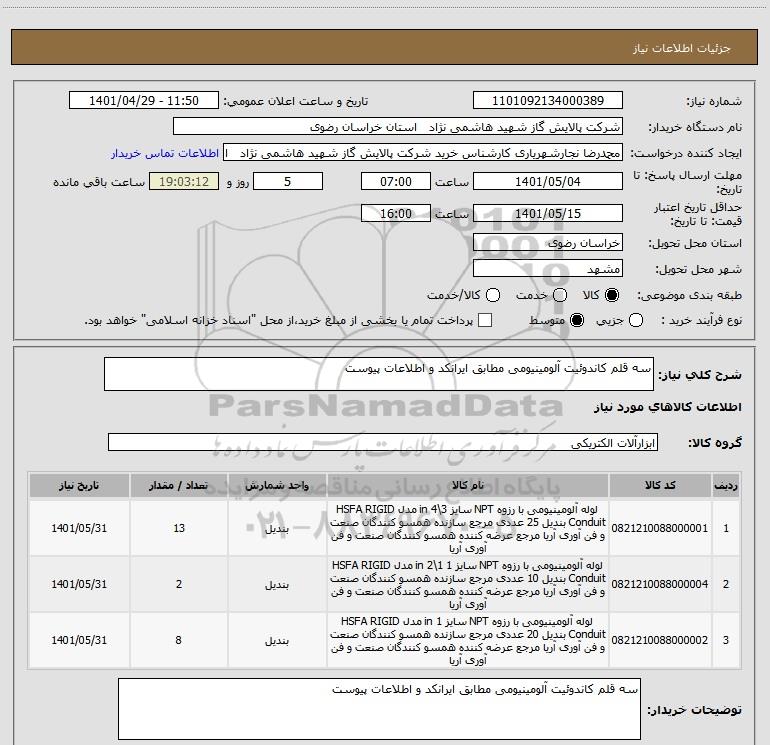Viewport: 770px width, 745px height.
Task: Click the remaining days field showing 5
Action: coord(288,181)
